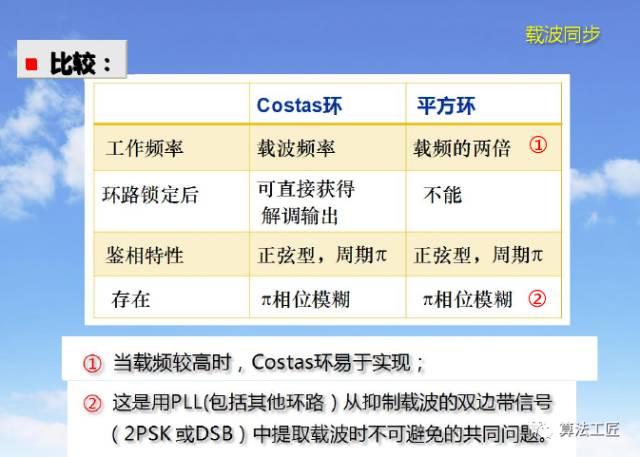Click 'π相位模糊' in 平方环 column
The width and height of the screenshot is (640, 457).
tap(467, 299)
